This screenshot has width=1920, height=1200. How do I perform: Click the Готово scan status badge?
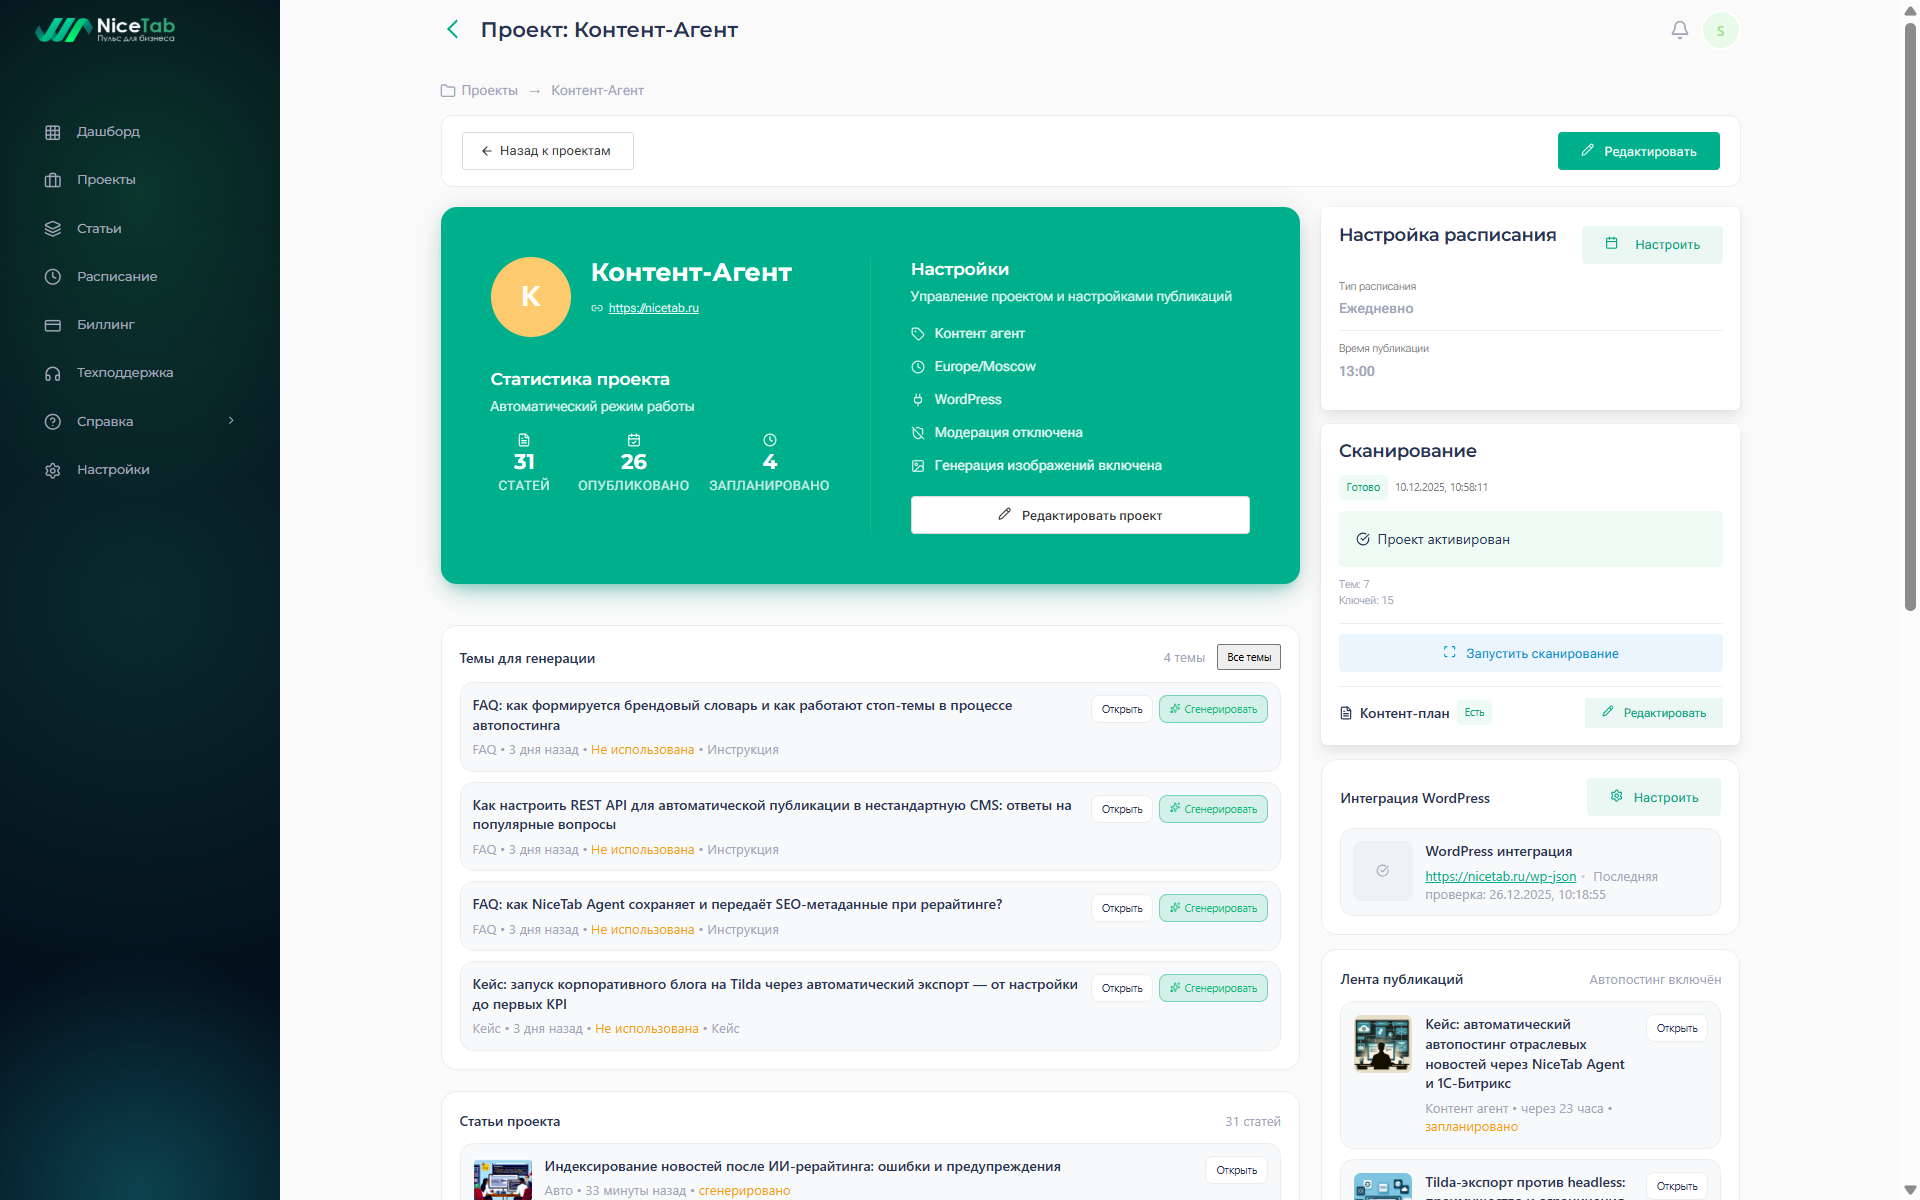(1363, 488)
